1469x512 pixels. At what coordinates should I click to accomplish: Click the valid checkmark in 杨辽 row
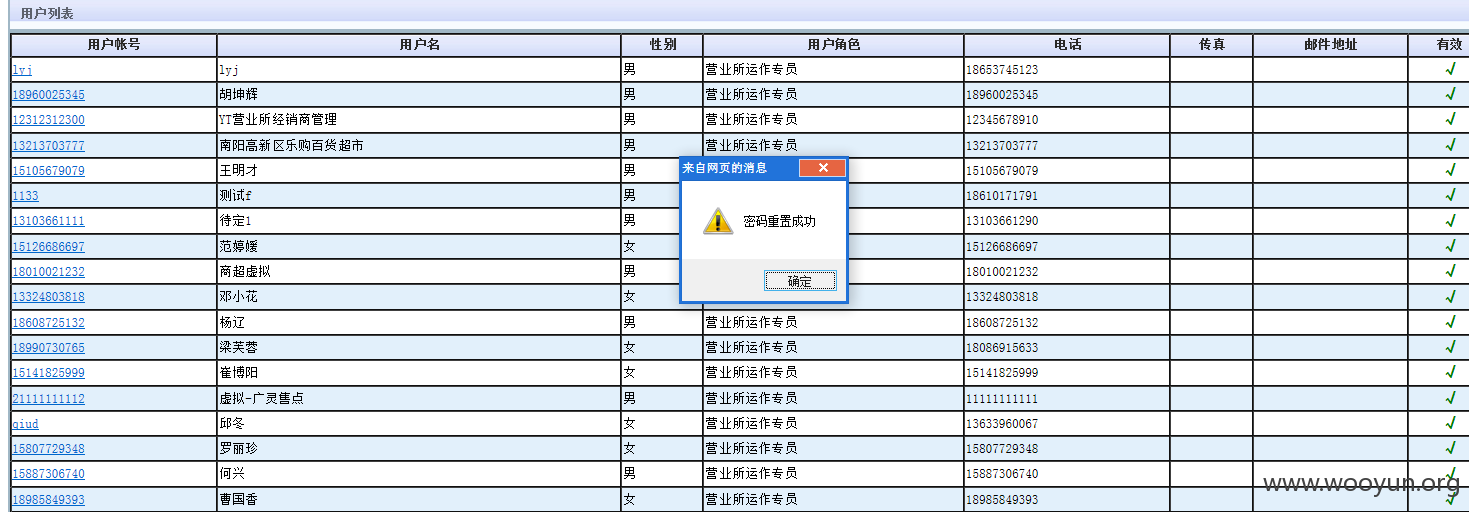coord(1450,322)
